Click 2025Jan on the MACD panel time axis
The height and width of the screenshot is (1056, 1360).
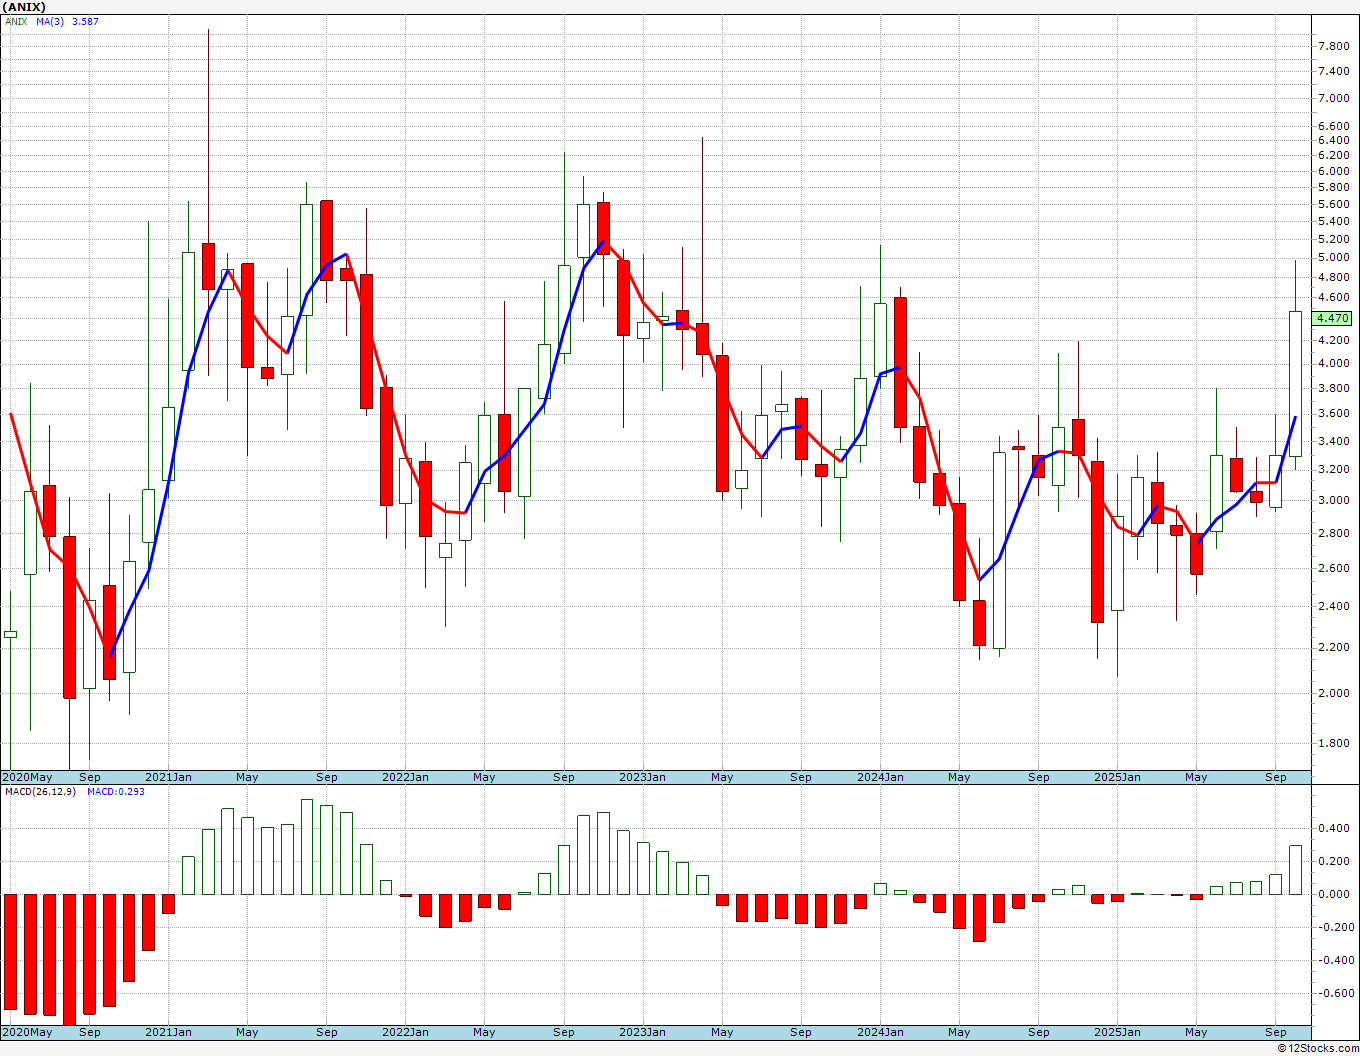(1118, 1032)
